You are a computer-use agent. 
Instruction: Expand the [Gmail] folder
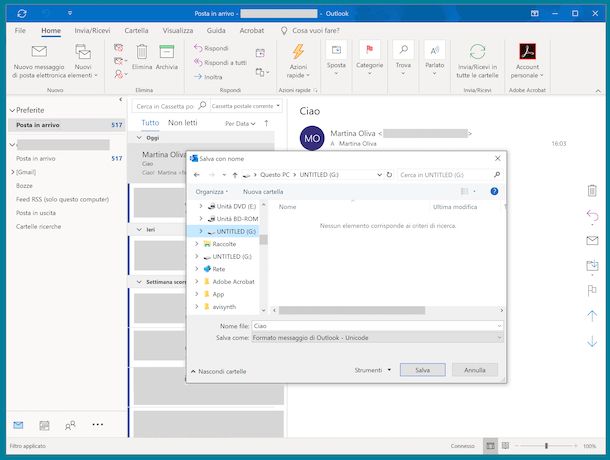pos(13,172)
